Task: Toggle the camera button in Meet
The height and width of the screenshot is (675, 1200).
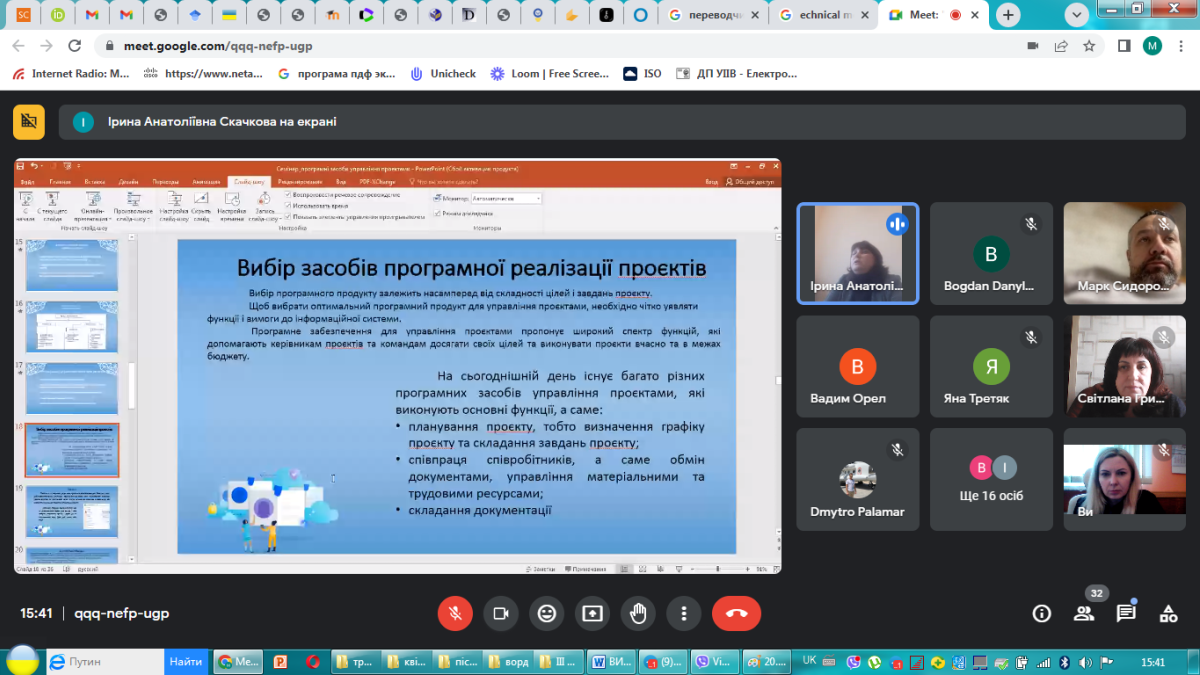Action: 501,613
